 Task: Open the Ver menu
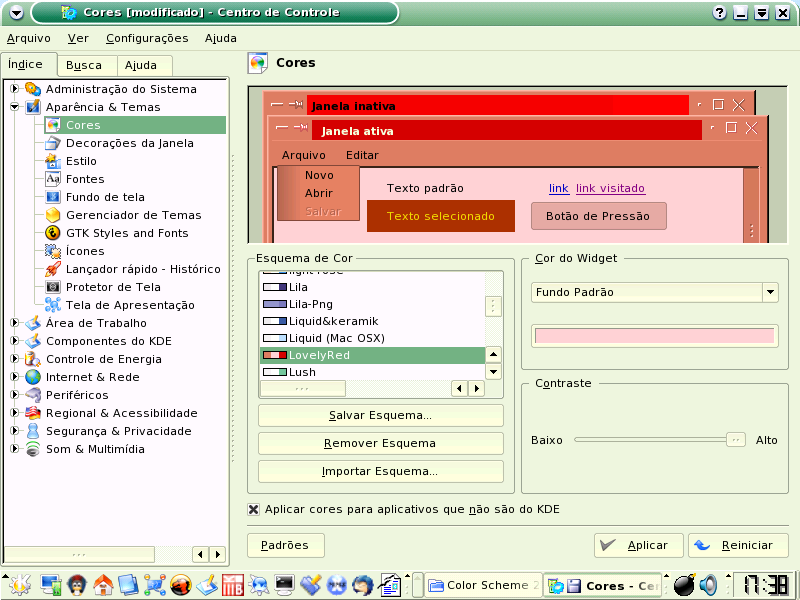pyautogui.click(x=78, y=38)
